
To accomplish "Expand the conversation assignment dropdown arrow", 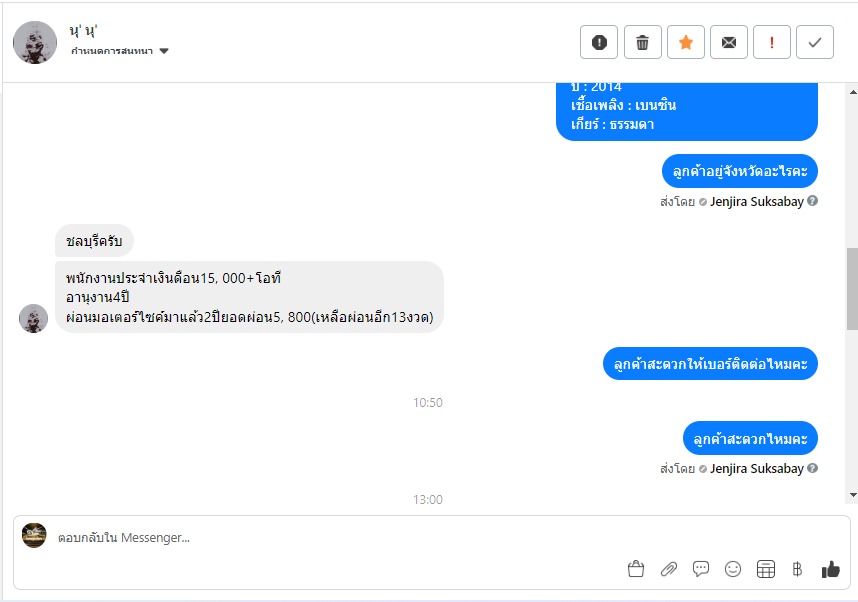I will tap(164, 51).
